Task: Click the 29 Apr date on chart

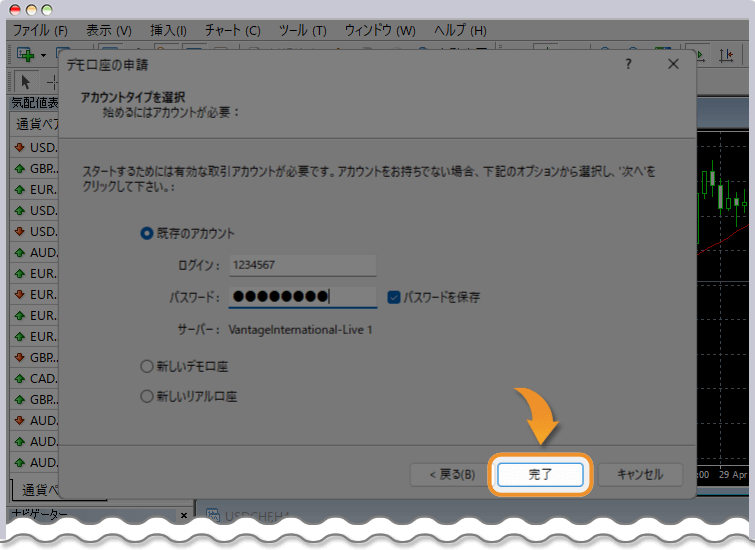Action: pos(733,475)
